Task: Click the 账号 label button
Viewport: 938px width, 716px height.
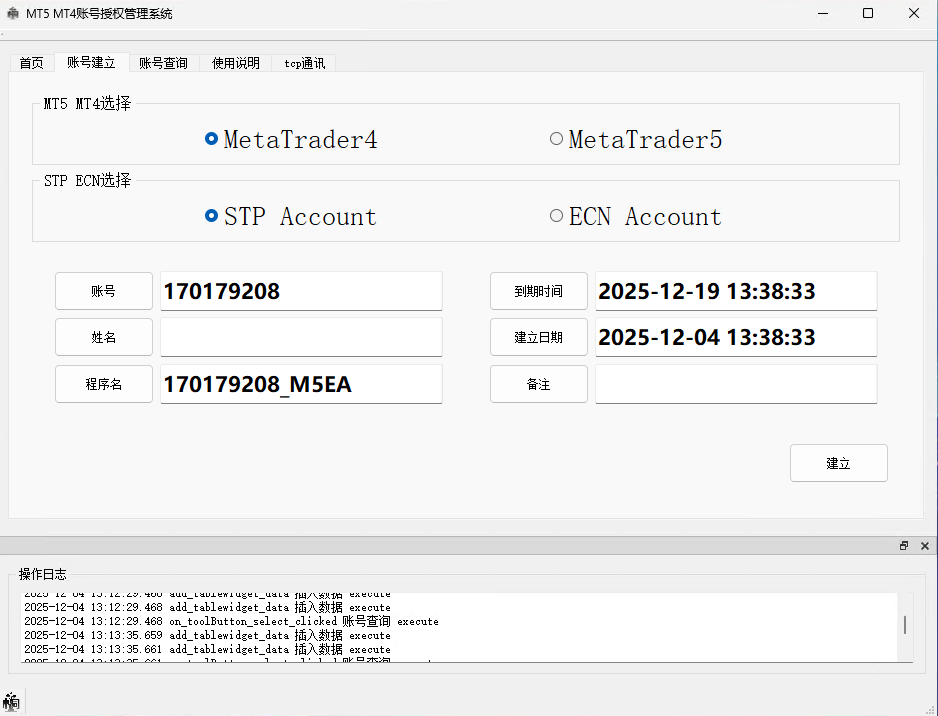Action: (x=104, y=291)
